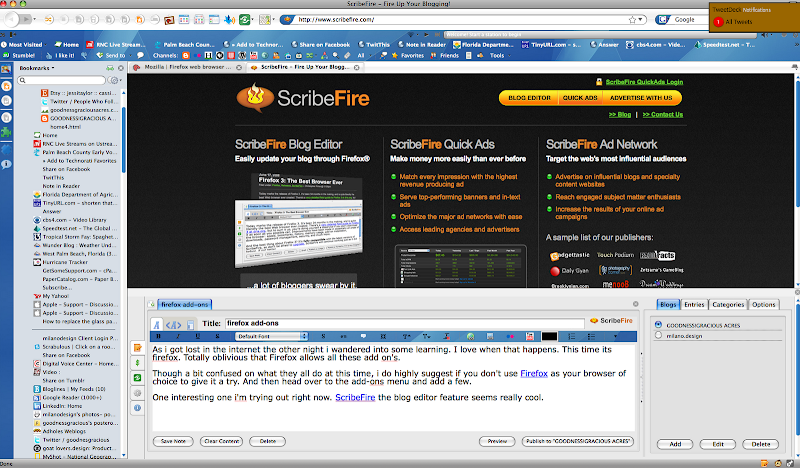Apply Bold formatting in ScribeFire editor
Viewport: 800px width, 468px height.
(158, 336)
